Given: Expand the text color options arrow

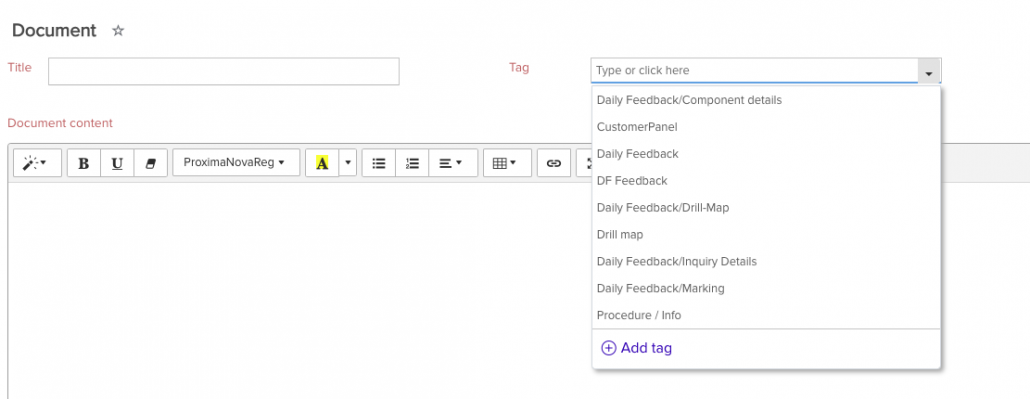Looking at the screenshot, I should [348, 163].
